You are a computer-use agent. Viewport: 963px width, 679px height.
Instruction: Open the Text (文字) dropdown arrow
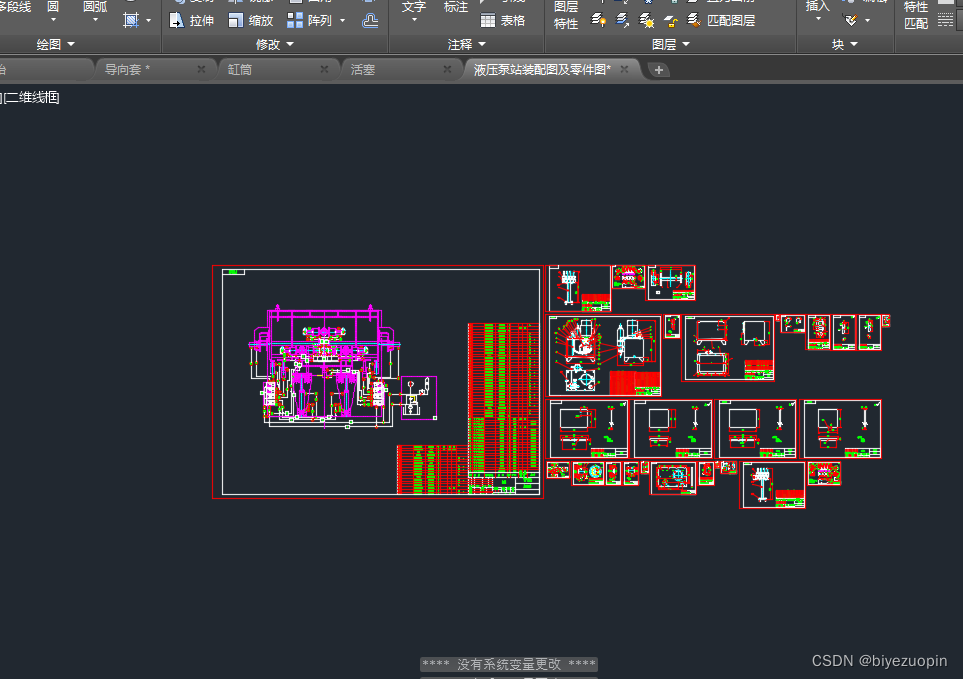[414, 20]
